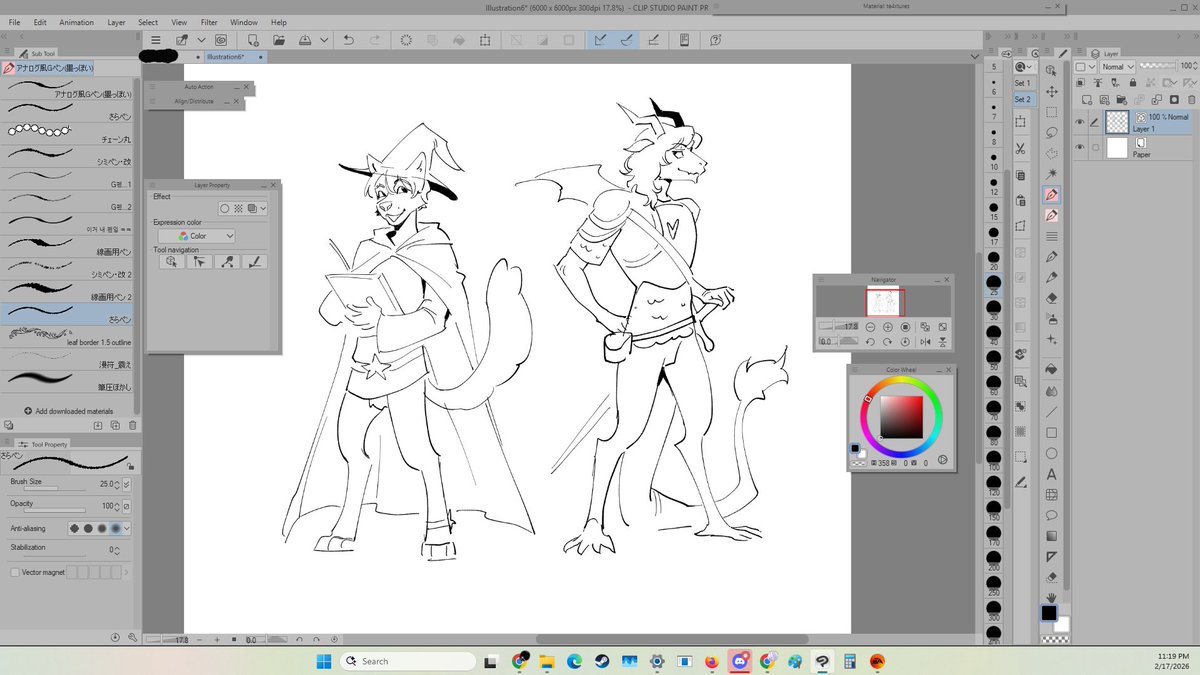
Task: Open the Select menu
Action: 148,21
